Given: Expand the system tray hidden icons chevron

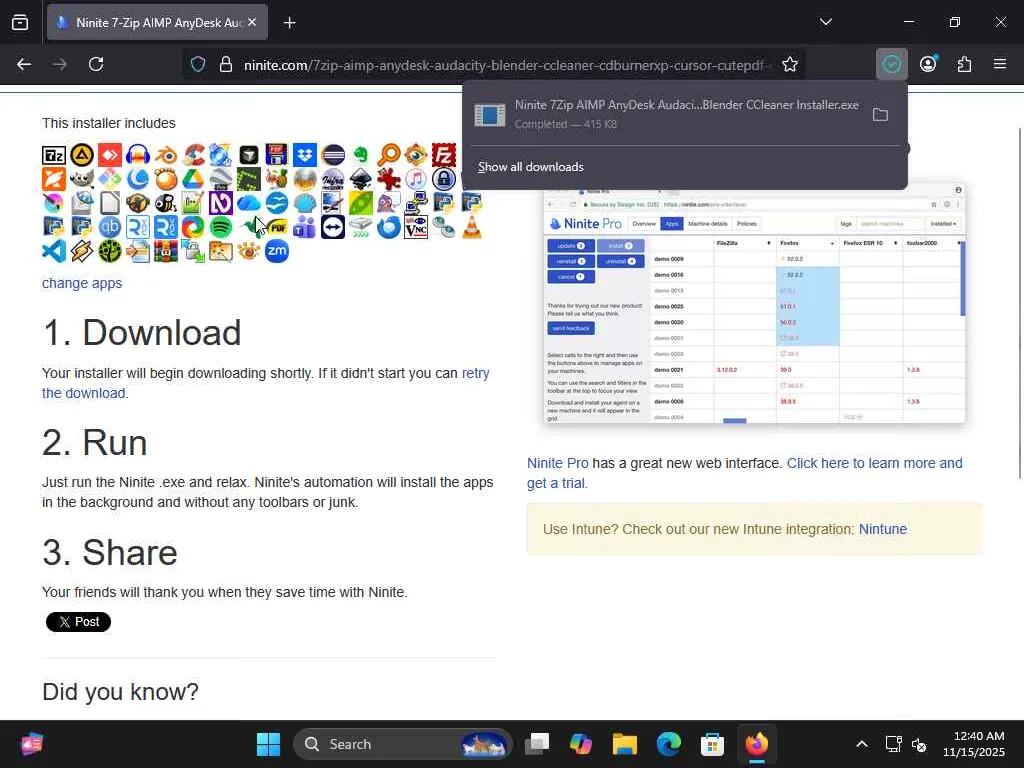Looking at the screenshot, I should coord(862,744).
